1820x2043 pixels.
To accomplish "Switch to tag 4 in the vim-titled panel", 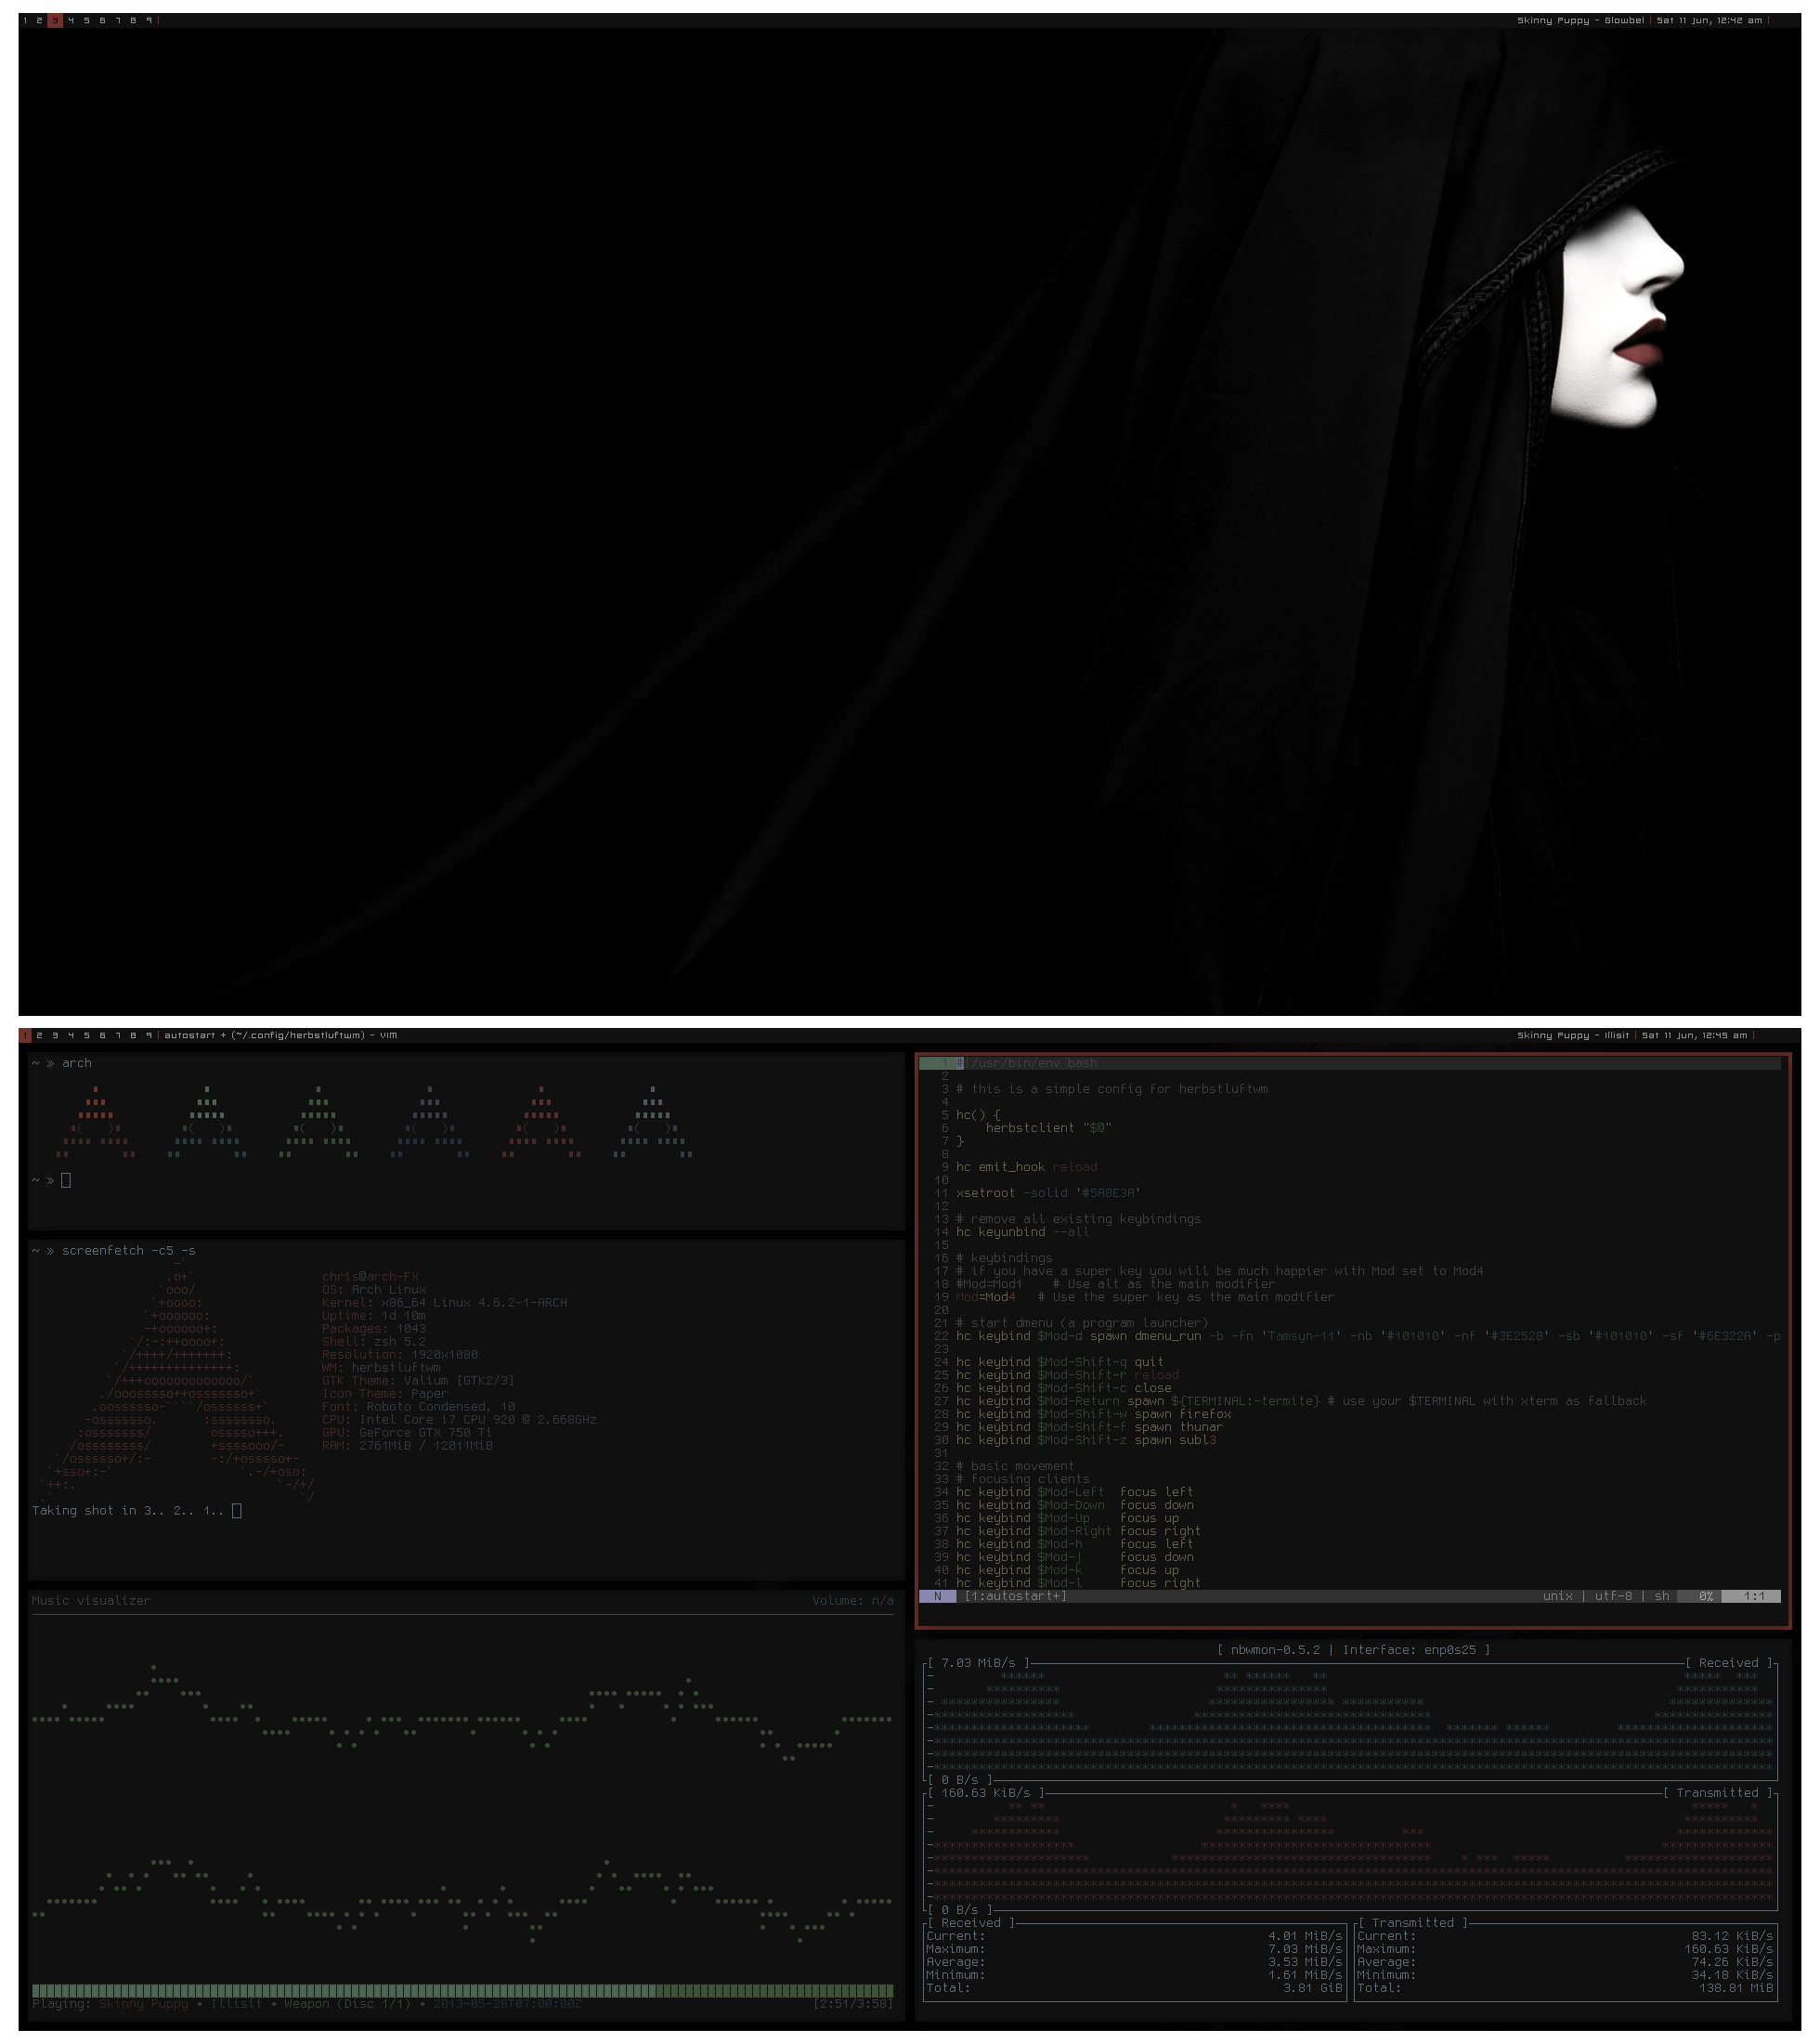I will pos(71,1035).
